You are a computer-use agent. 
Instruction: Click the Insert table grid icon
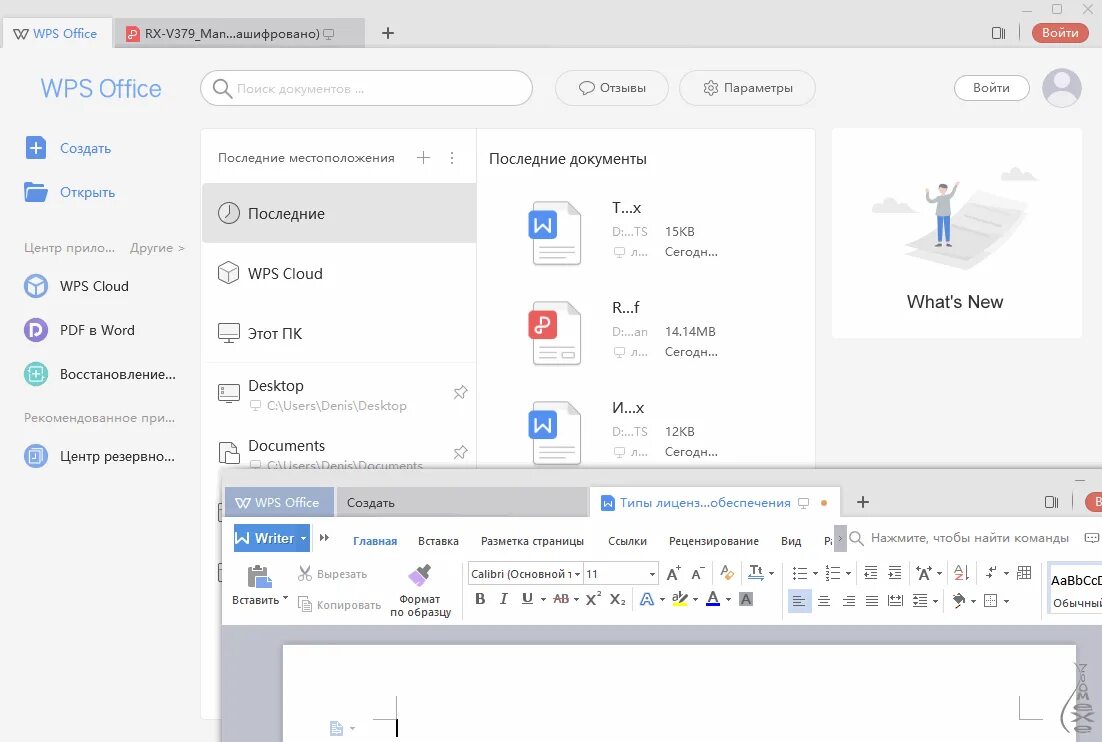coord(1024,573)
